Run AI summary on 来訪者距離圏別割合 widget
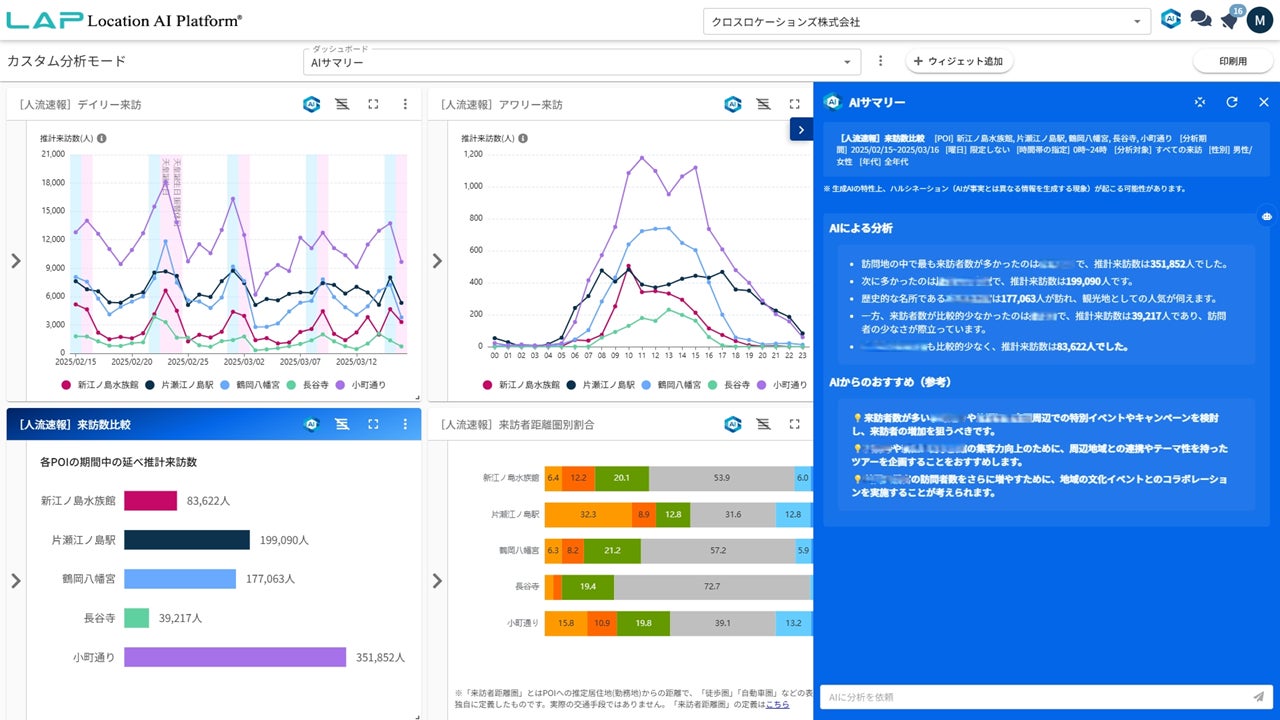The height and width of the screenshot is (720, 1280). point(732,424)
